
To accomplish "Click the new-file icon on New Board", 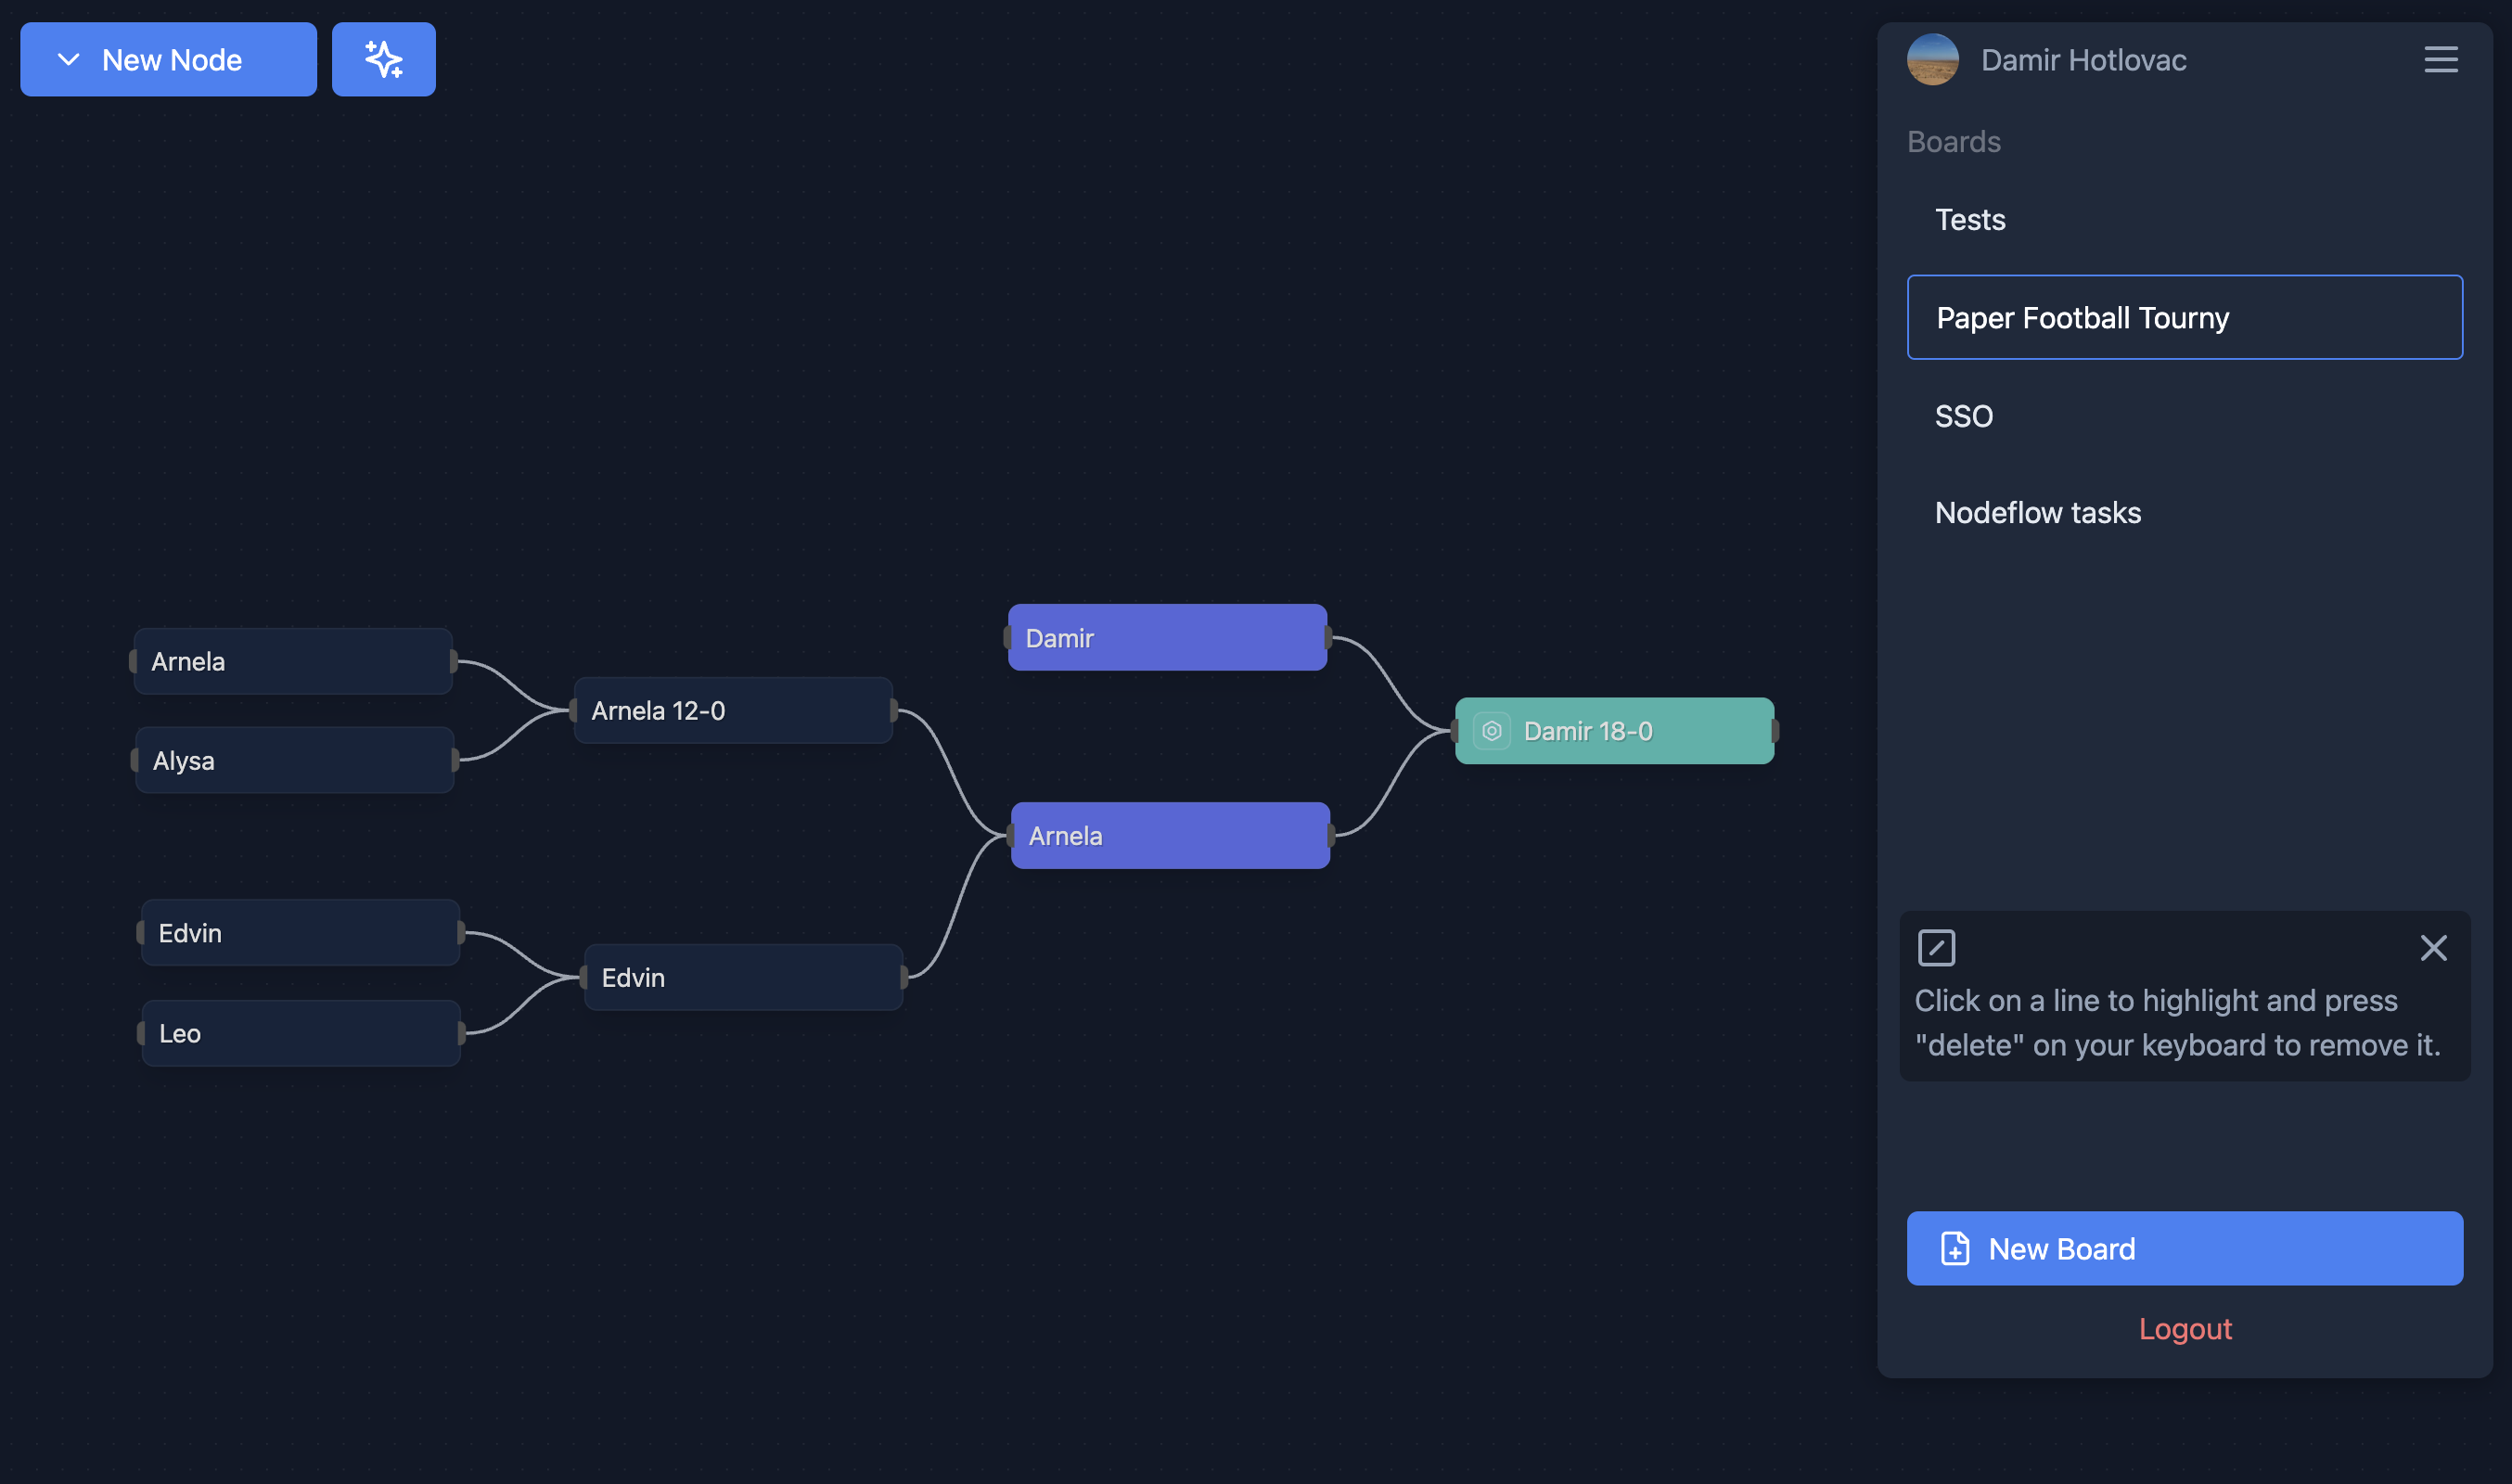I will (x=1954, y=1248).
